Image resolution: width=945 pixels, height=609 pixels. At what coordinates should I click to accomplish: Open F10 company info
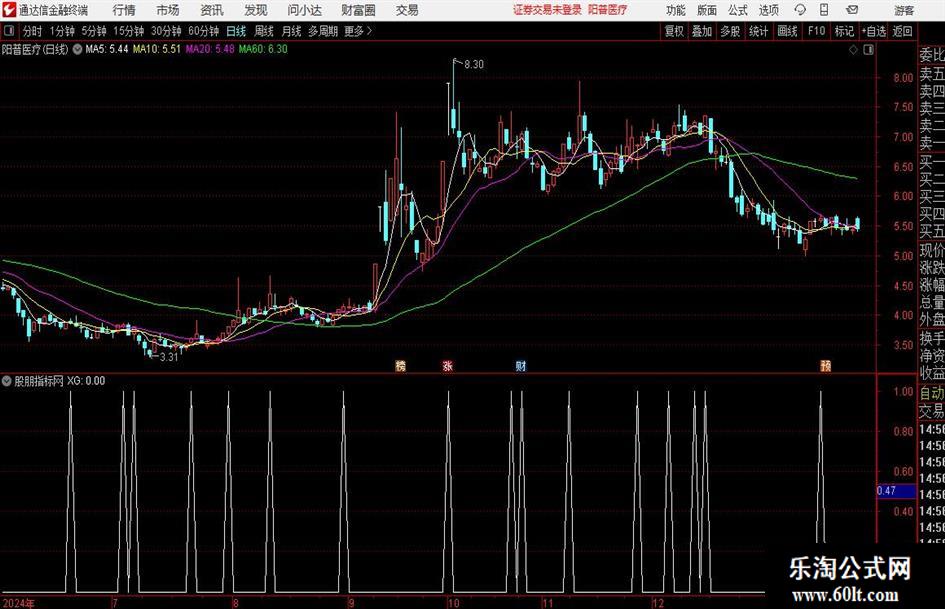coord(817,31)
